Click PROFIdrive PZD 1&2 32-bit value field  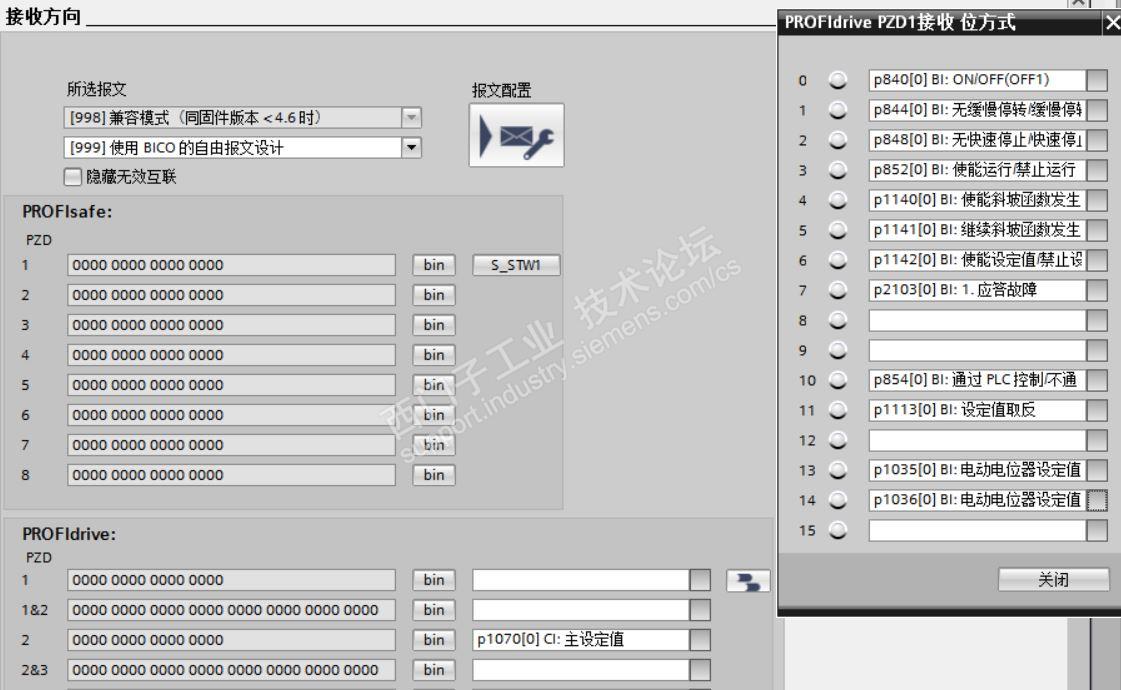tap(231, 610)
